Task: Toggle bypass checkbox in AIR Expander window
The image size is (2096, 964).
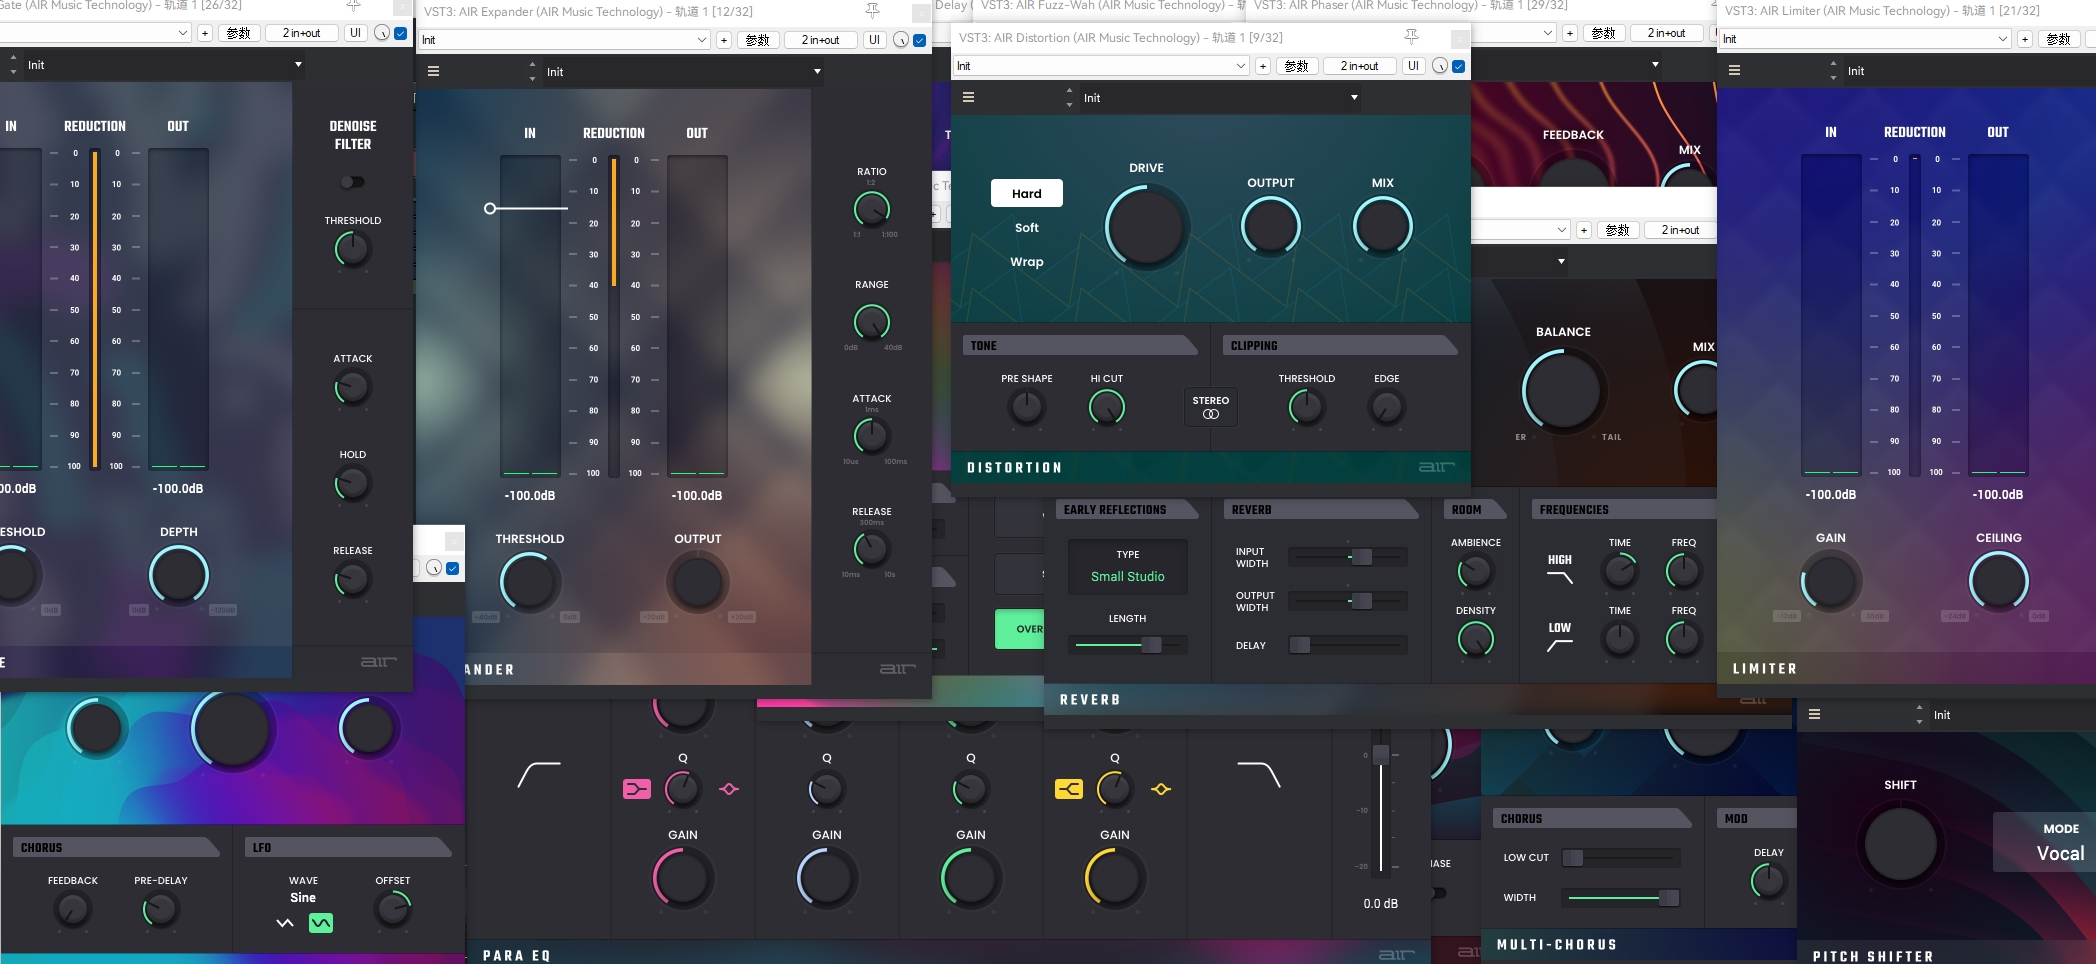Action: pos(920,40)
